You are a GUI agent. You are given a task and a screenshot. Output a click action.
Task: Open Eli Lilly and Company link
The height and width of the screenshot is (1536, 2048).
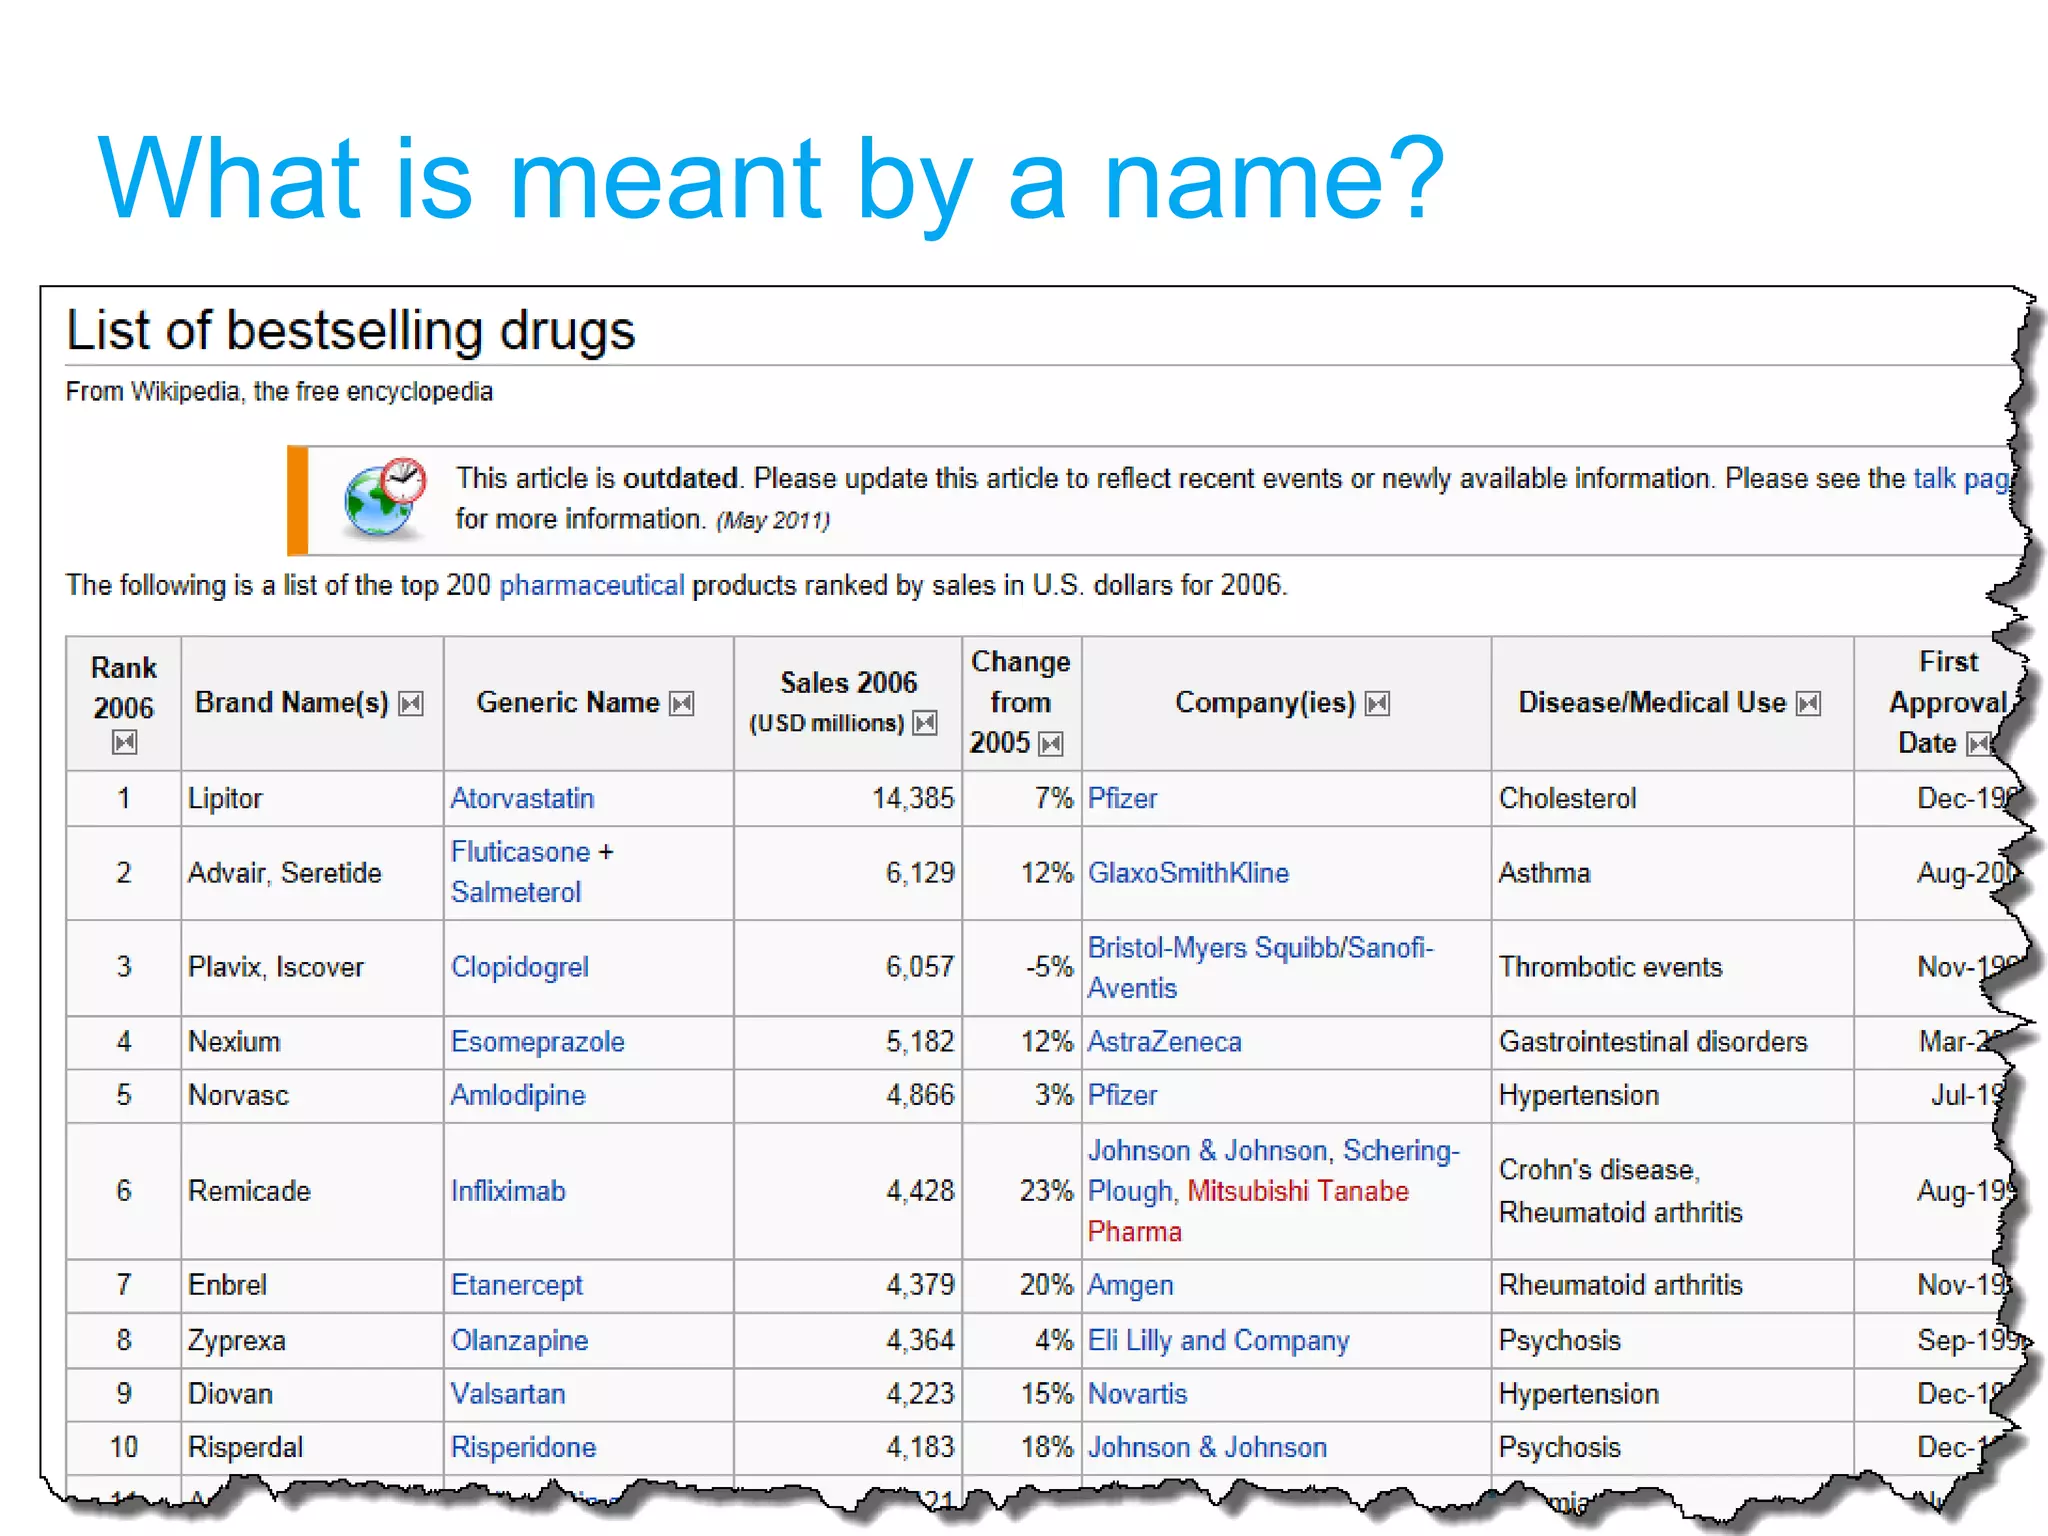pos(1219,1340)
